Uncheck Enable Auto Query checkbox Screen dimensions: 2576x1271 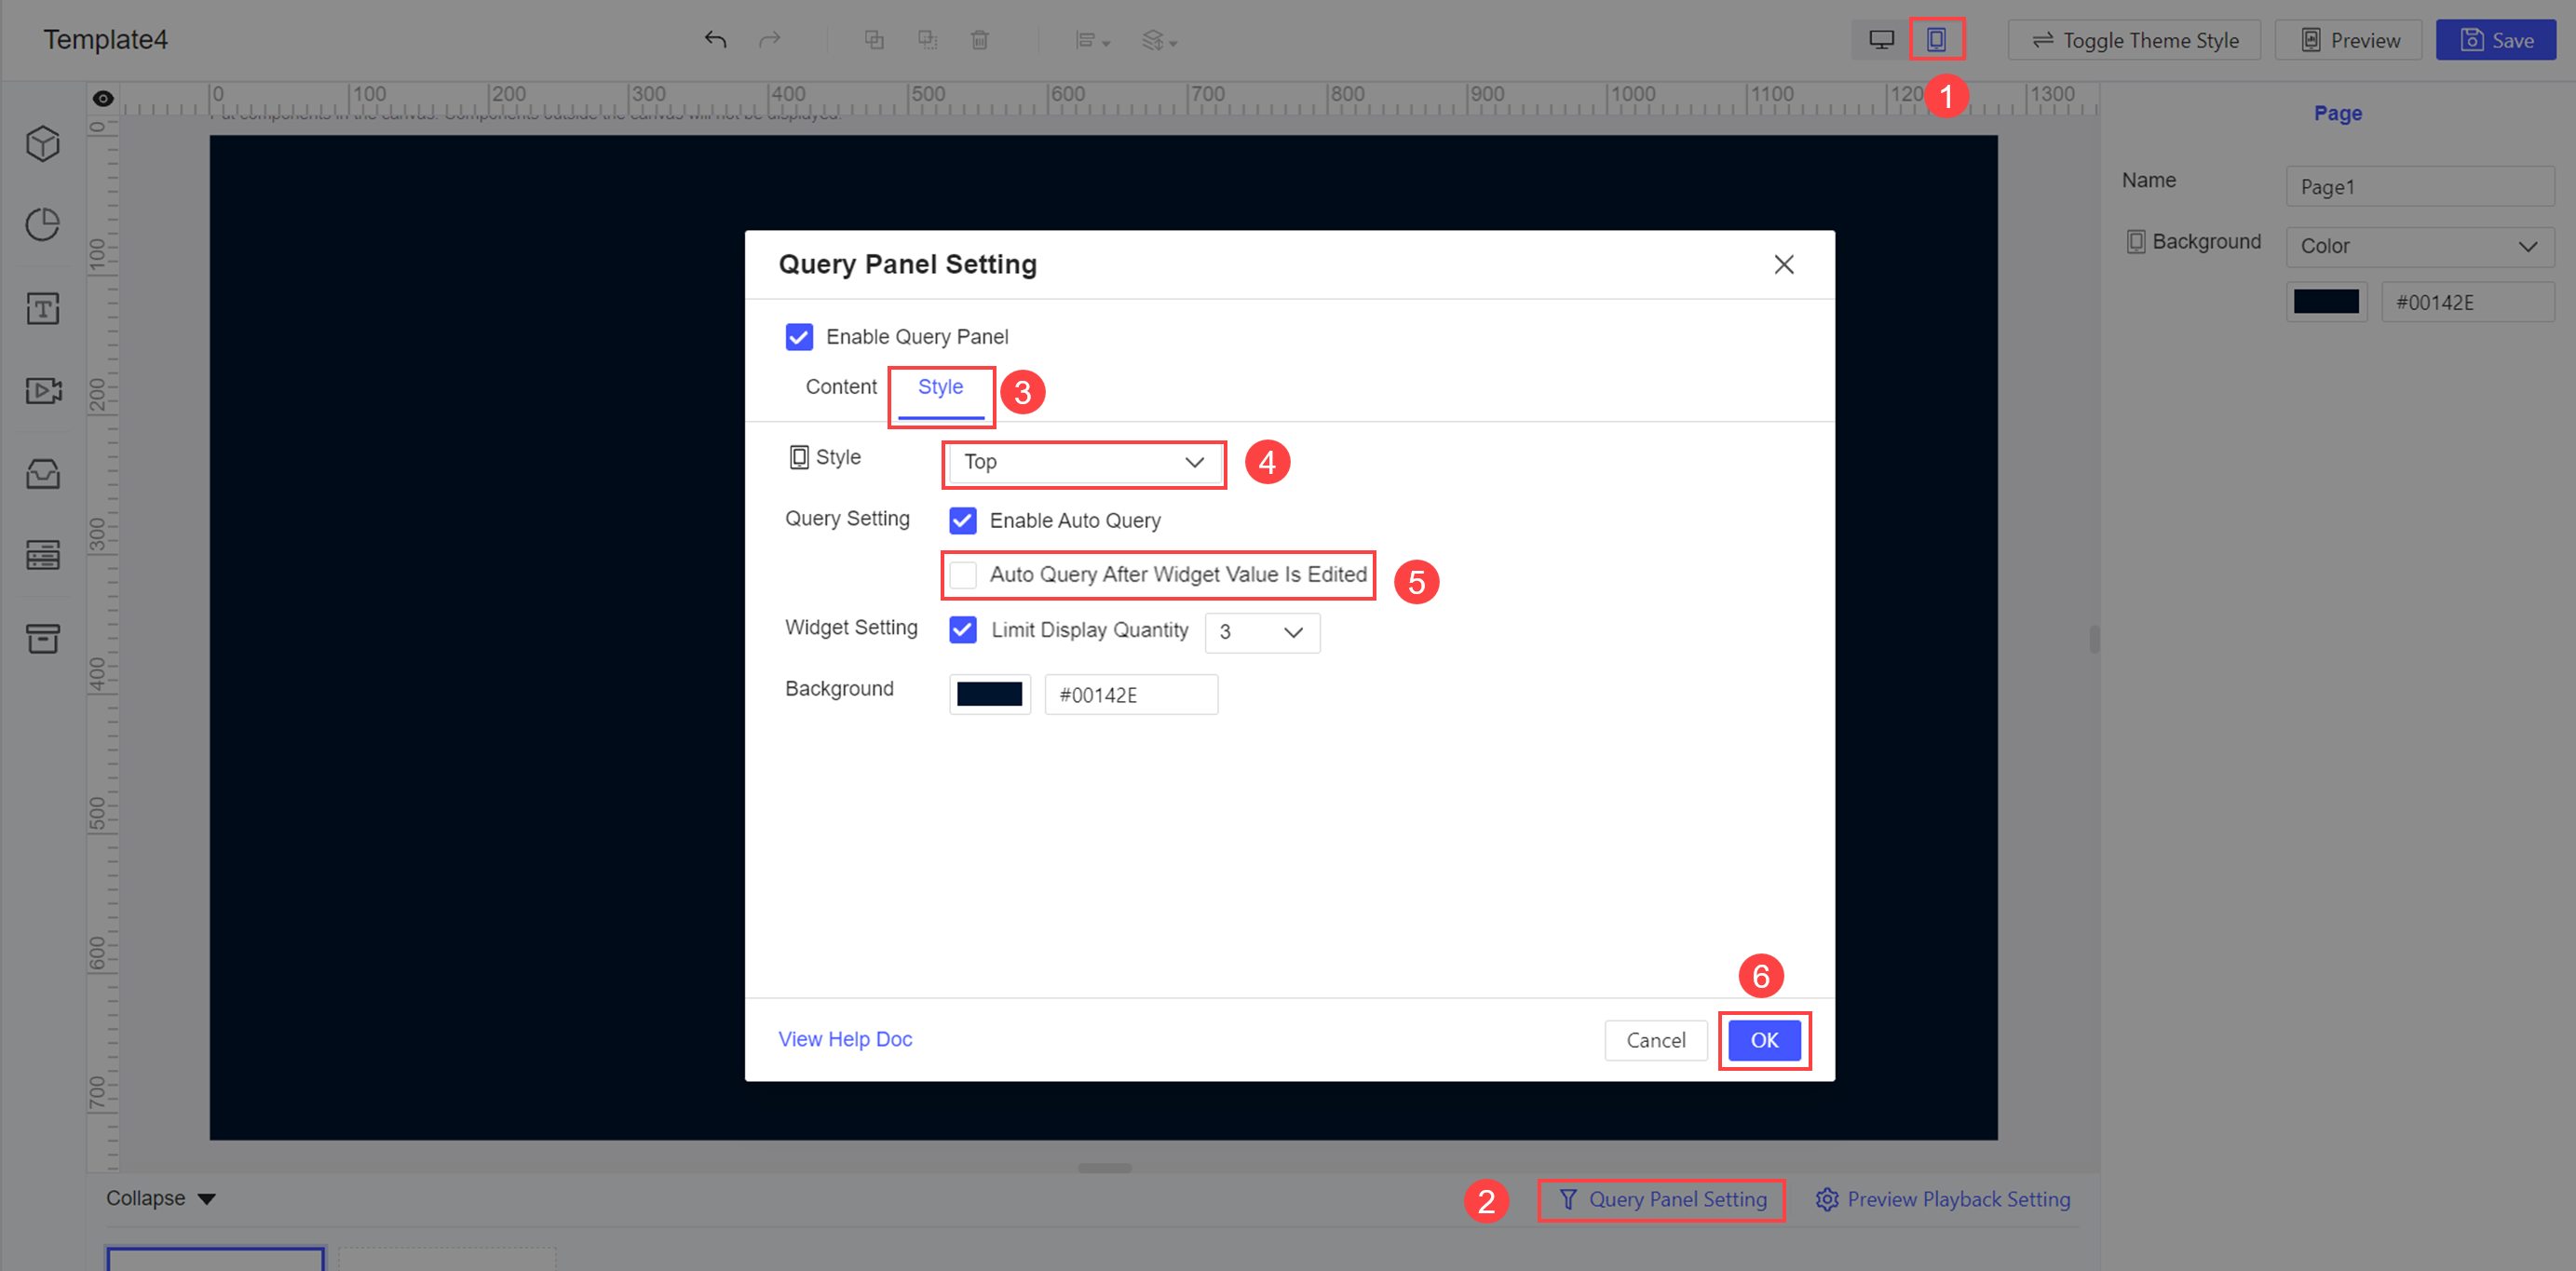pyautogui.click(x=962, y=520)
